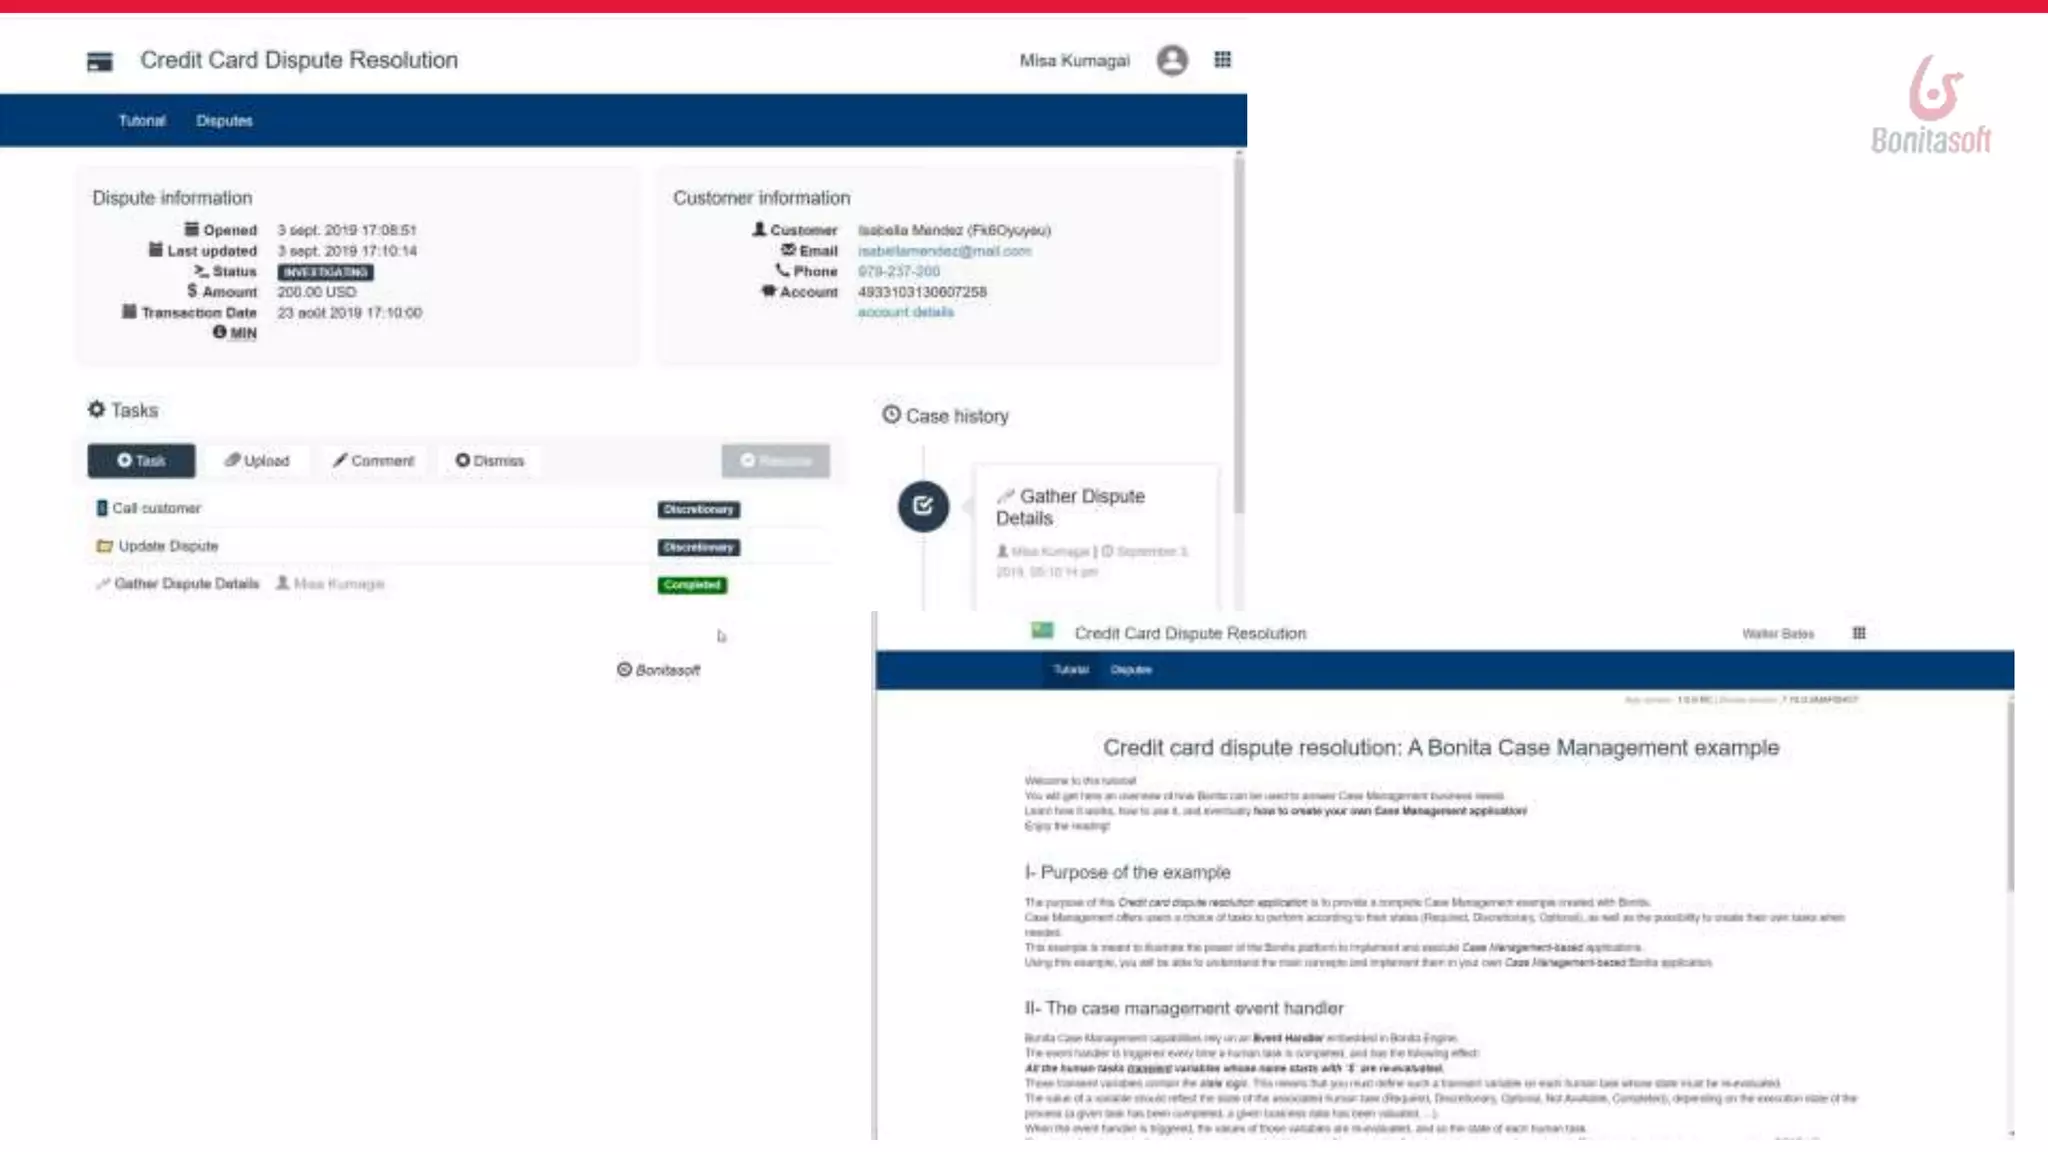Screen dimensions: 2048x1152
Task: Open the Gather Dispute Details task
Action: tap(186, 584)
